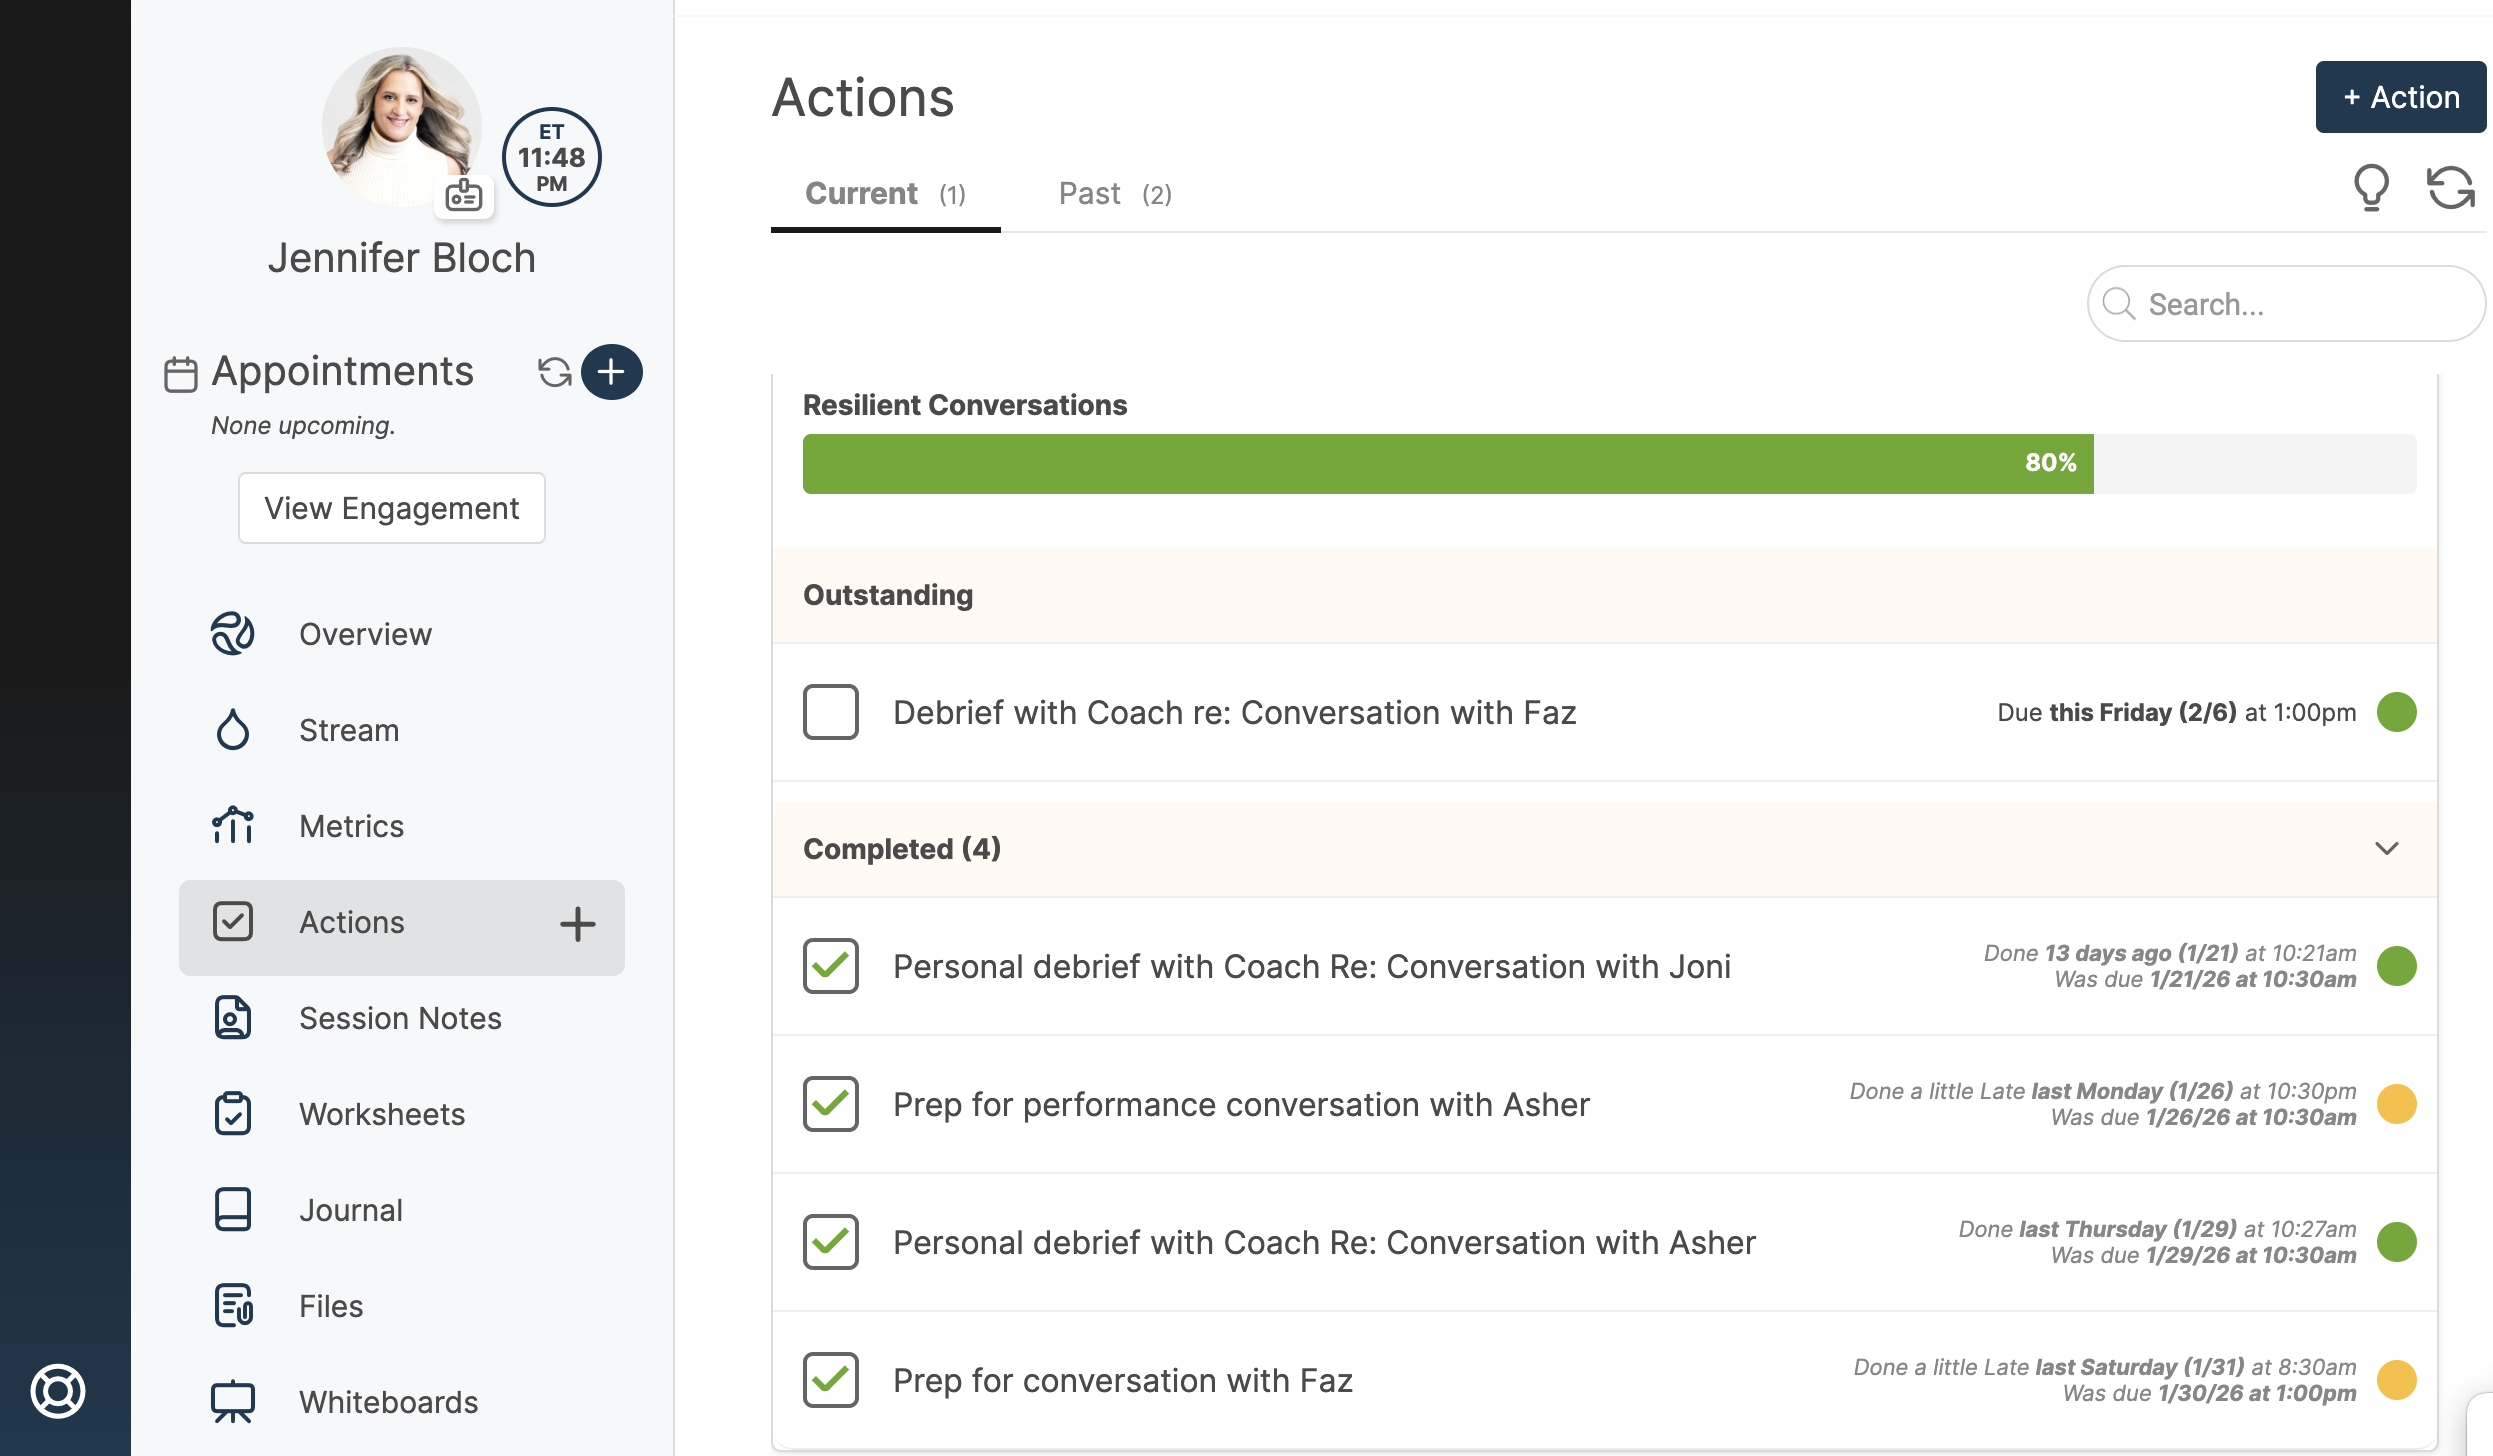
Task: Open the contact card badge on the profile photo
Action: point(464,195)
